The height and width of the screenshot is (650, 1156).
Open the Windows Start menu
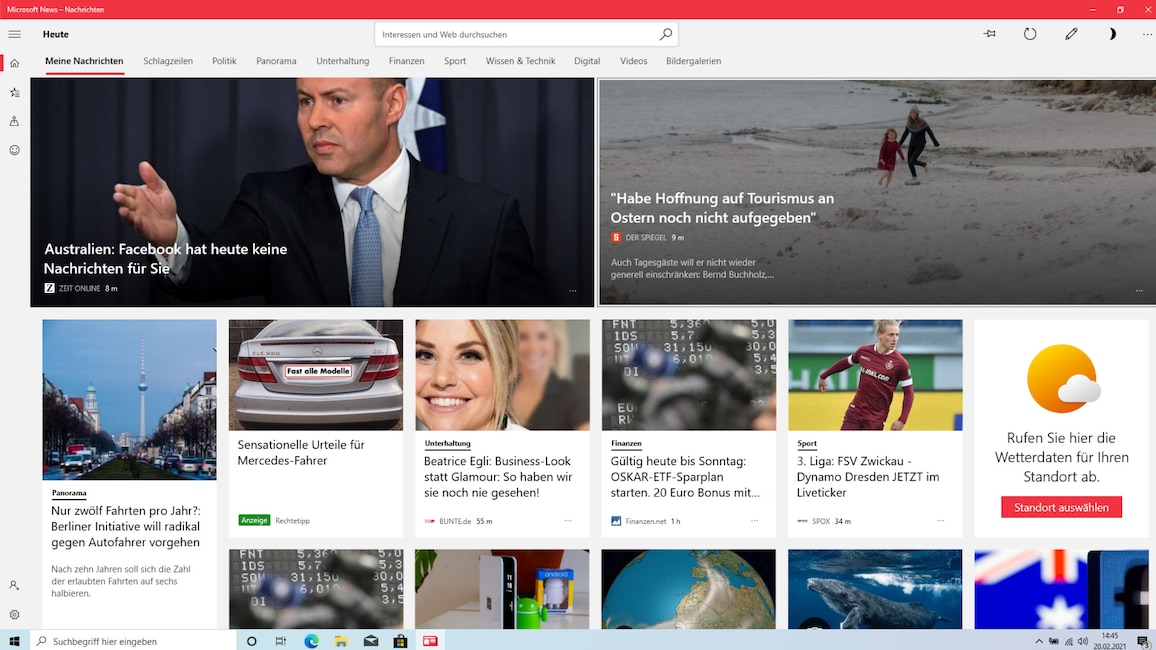(14, 641)
